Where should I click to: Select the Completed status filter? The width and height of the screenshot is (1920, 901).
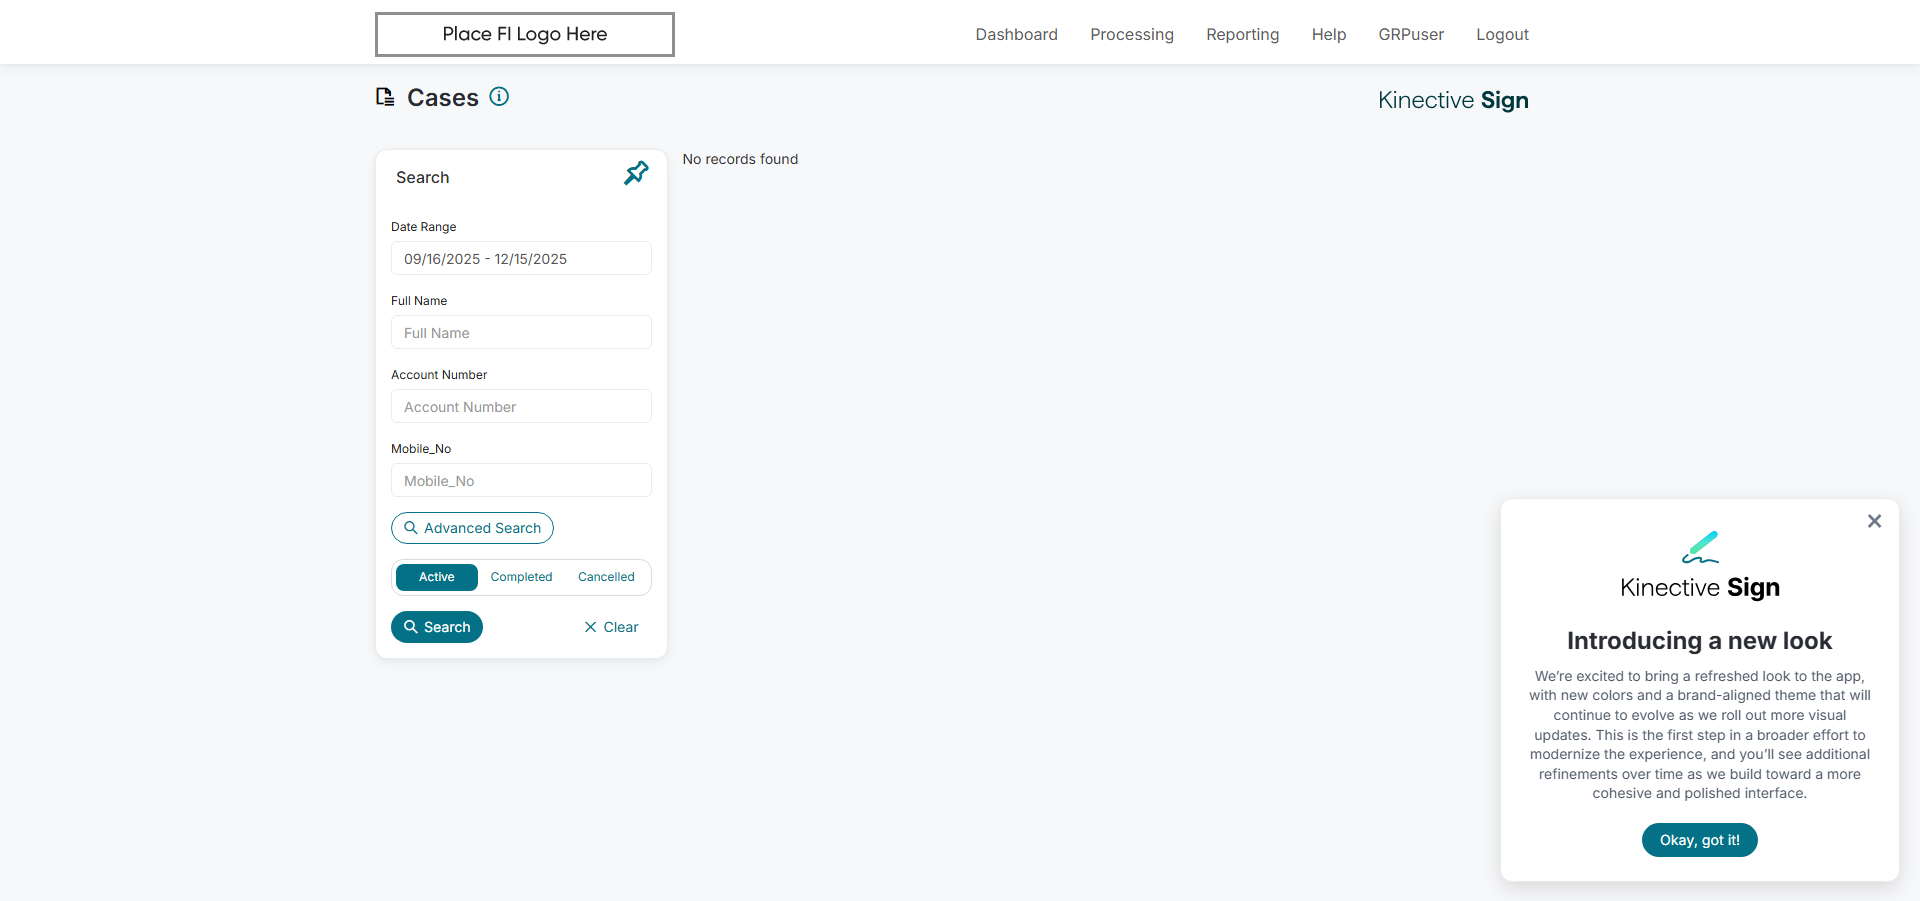tap(521, 577)
